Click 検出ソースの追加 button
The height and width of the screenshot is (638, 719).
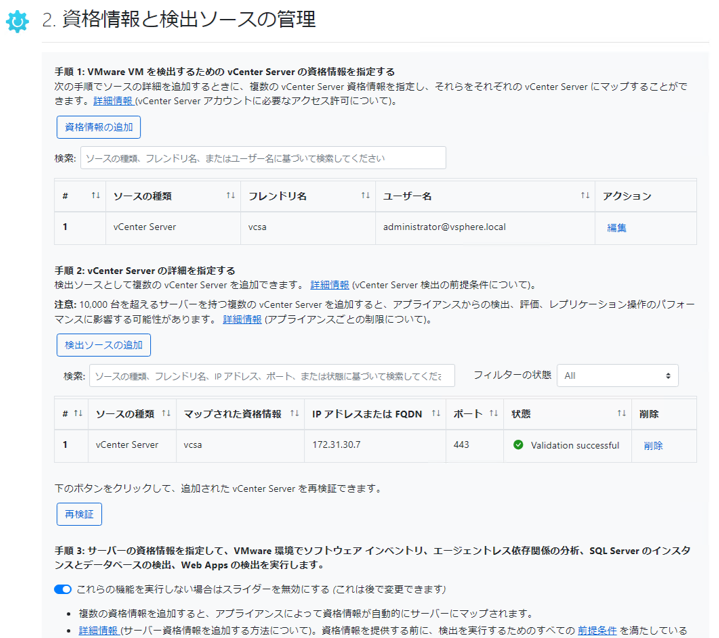pos(103,345)
